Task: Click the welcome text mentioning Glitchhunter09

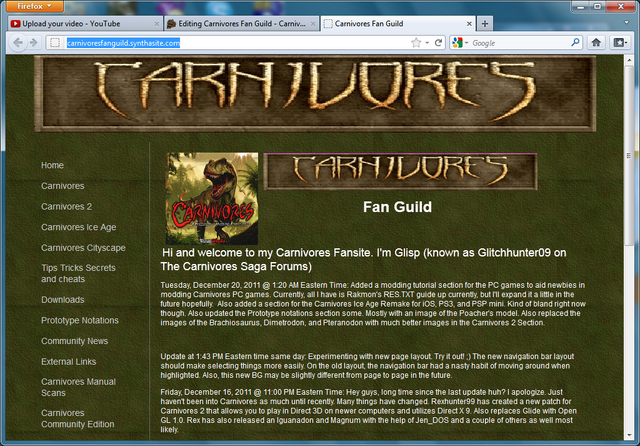Action: pyautogui.click(x=363, y=260)
